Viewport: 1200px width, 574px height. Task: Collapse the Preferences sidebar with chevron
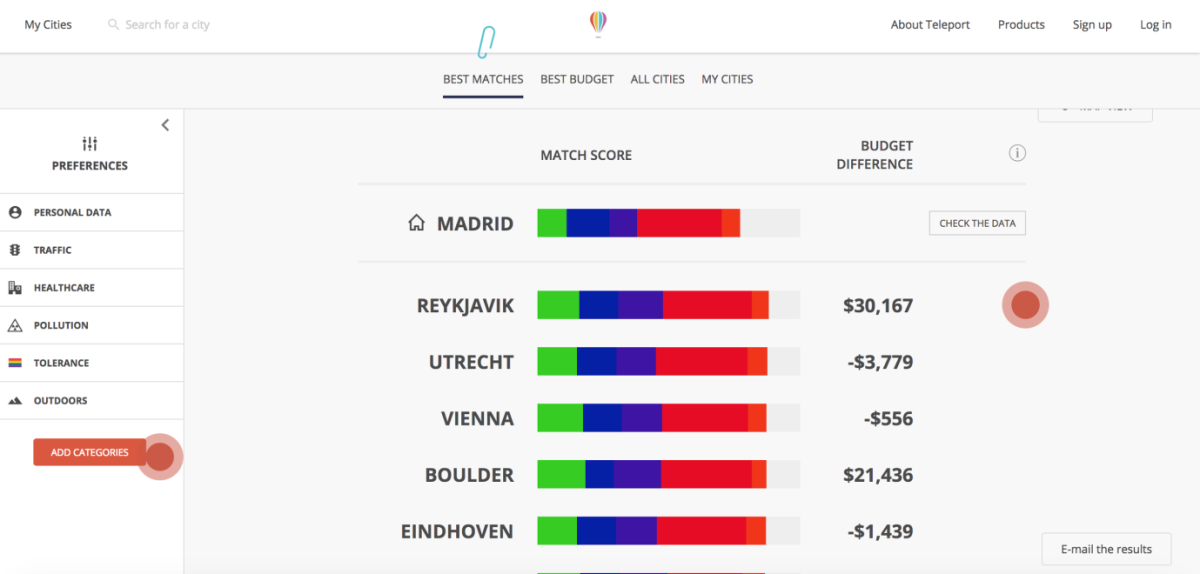point(165,125)
